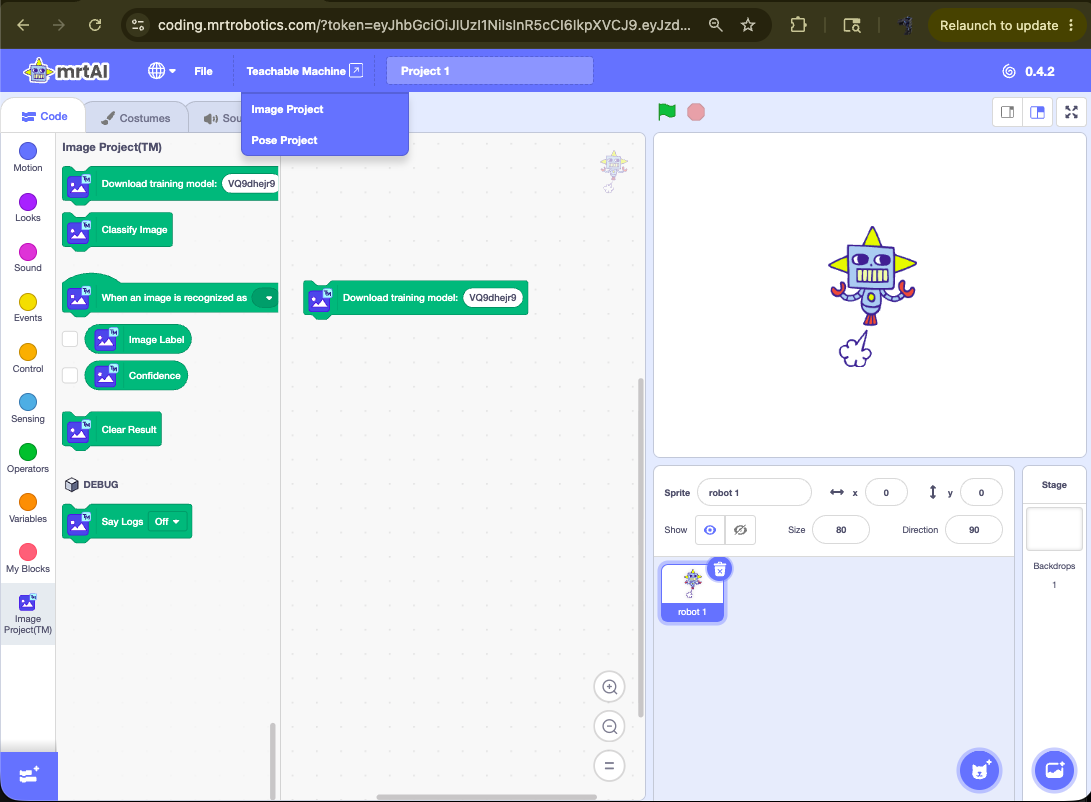The image size is (1091, 802).
Task: Zoom out the workspace
Action: click(x=610, y=726)
